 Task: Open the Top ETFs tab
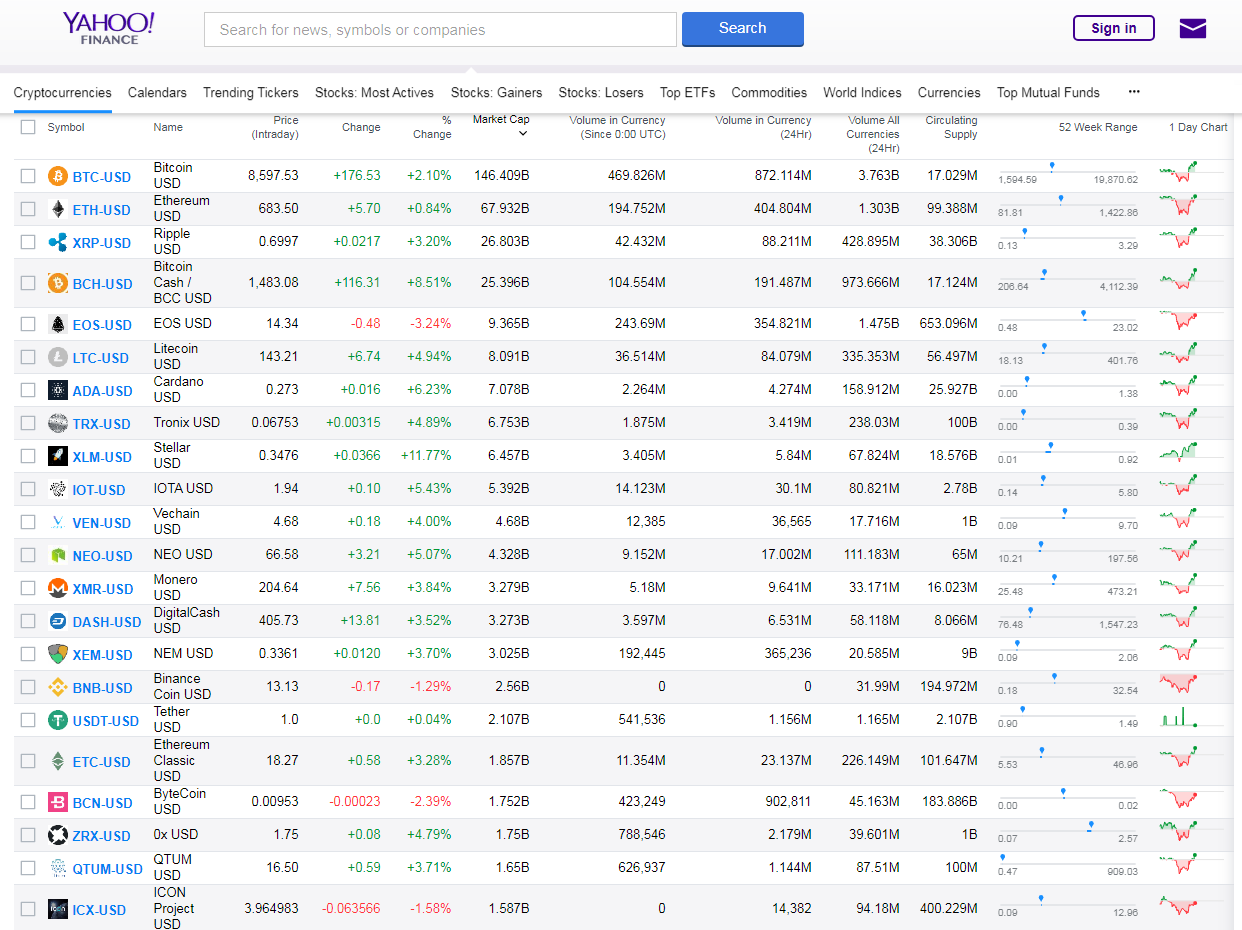(x=687, y=92)
